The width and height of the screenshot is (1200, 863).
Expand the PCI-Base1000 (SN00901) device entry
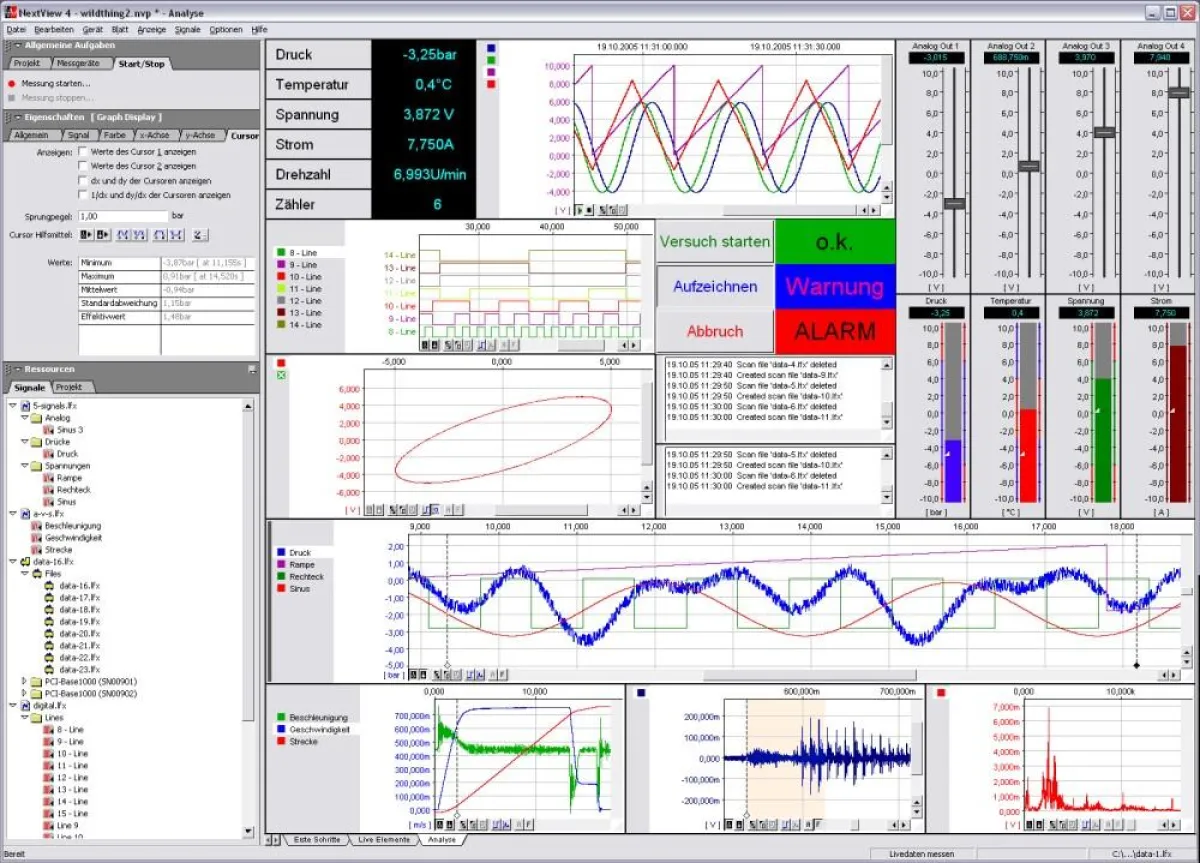[22, 680]
